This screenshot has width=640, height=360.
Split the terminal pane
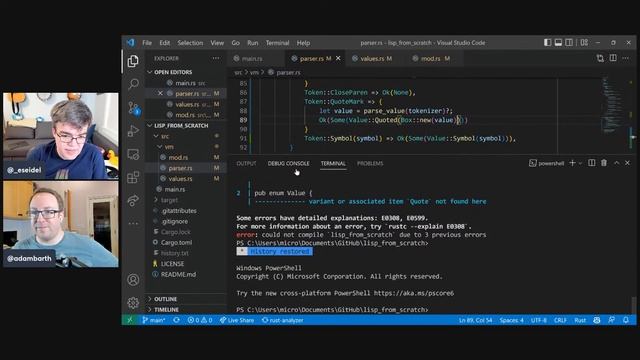[591, 163]
